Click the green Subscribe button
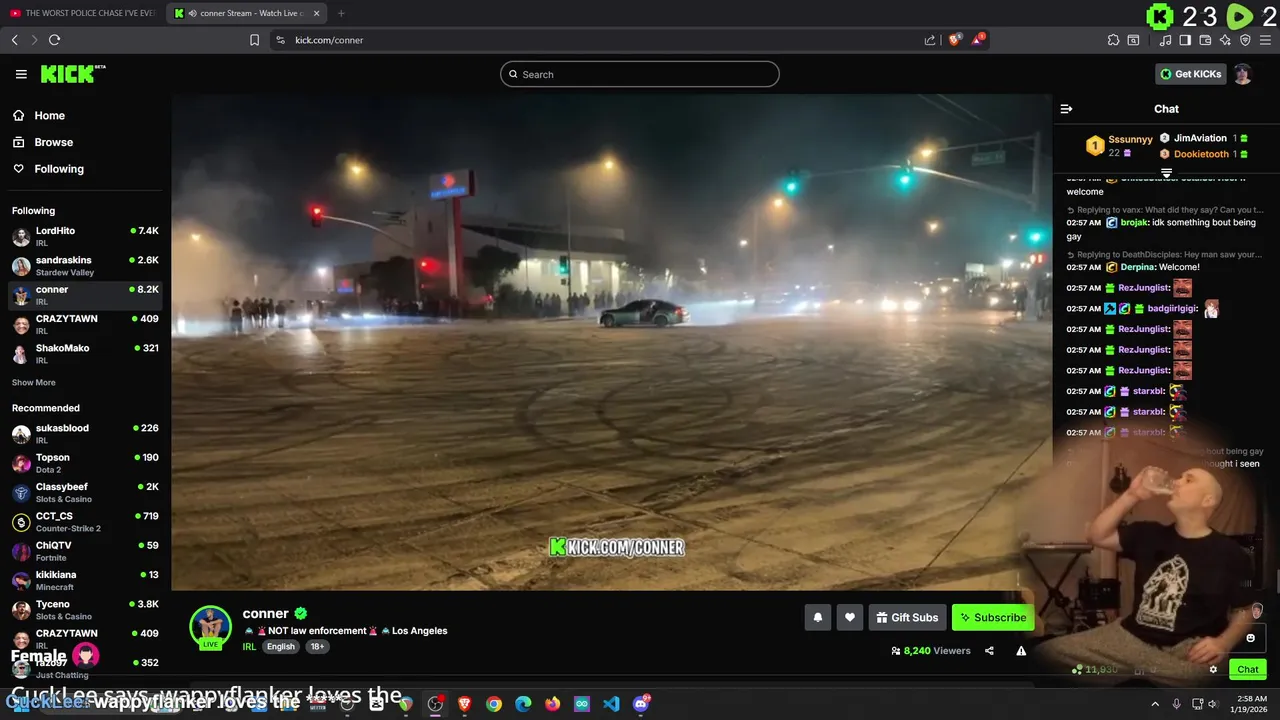The image size is (1280, 720). click(993, 618)
